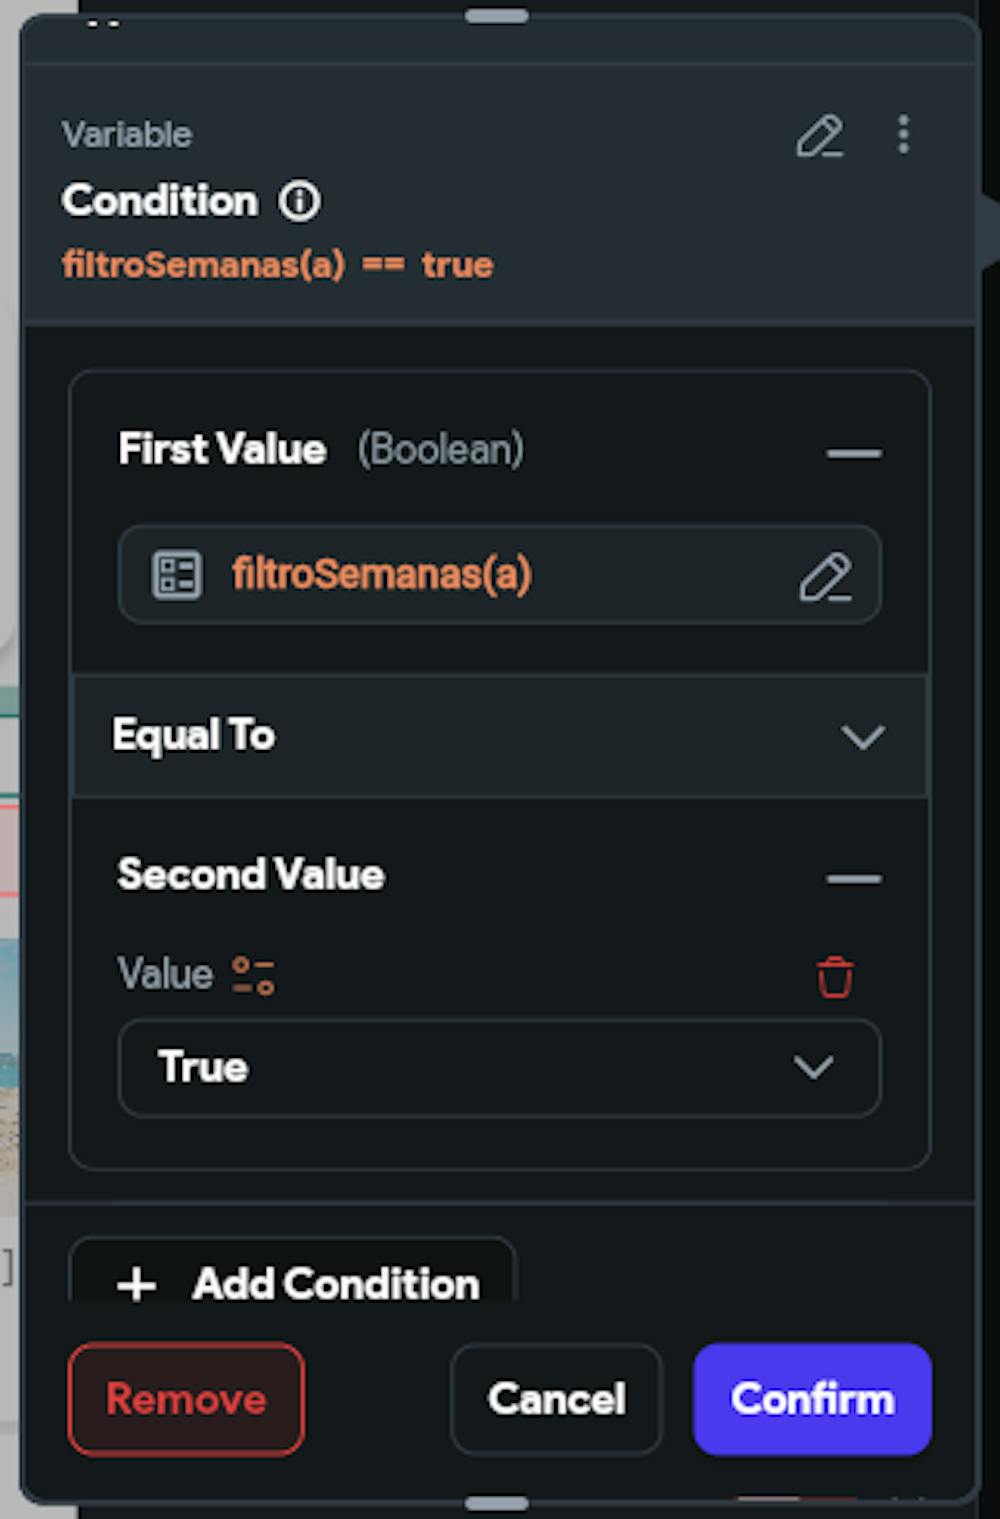1000x1519 pixels.
Task: Click the Add Condition button
Action: coord(292,1271)
